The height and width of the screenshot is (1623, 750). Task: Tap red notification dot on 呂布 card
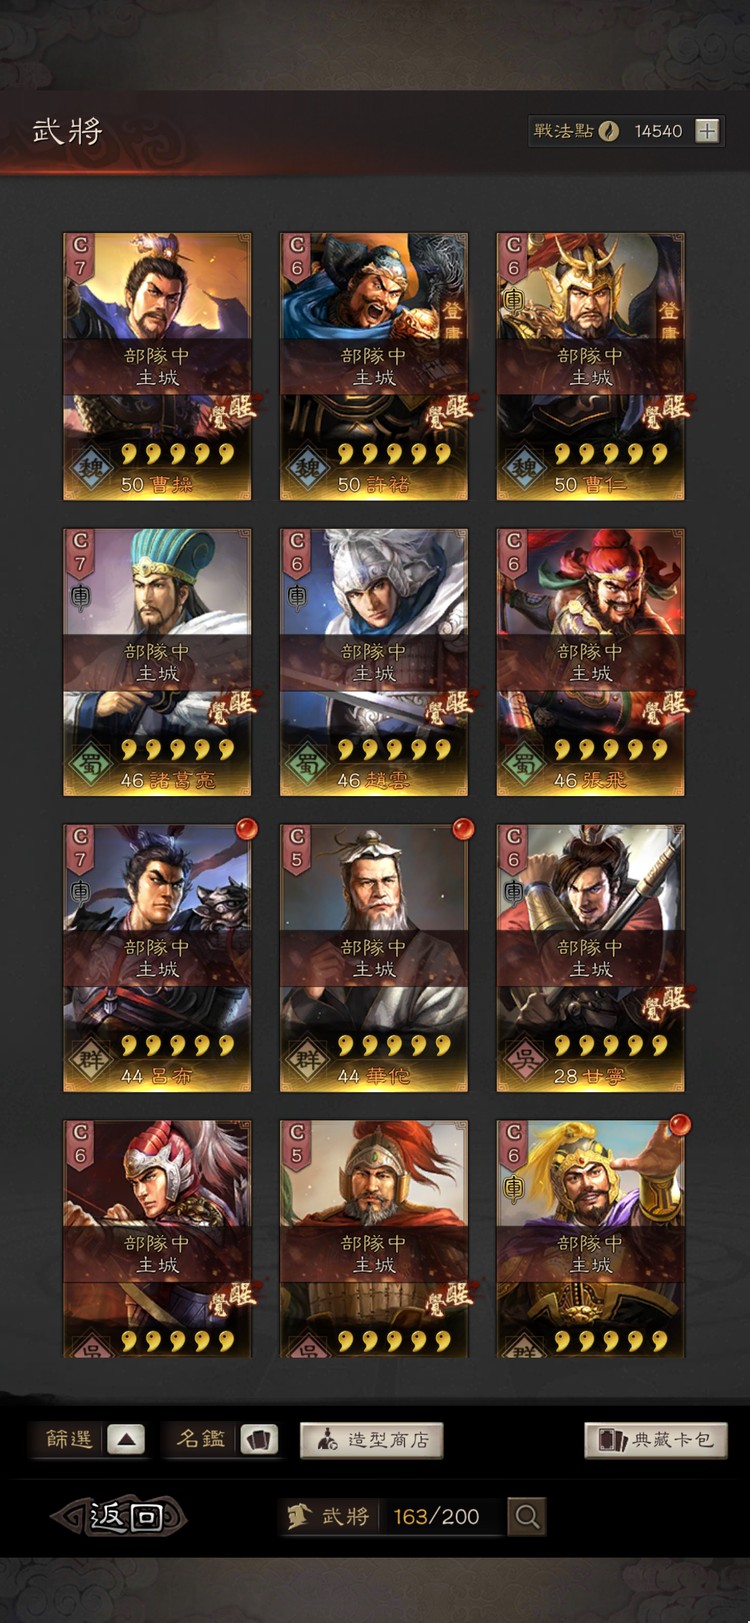point(246,829)
